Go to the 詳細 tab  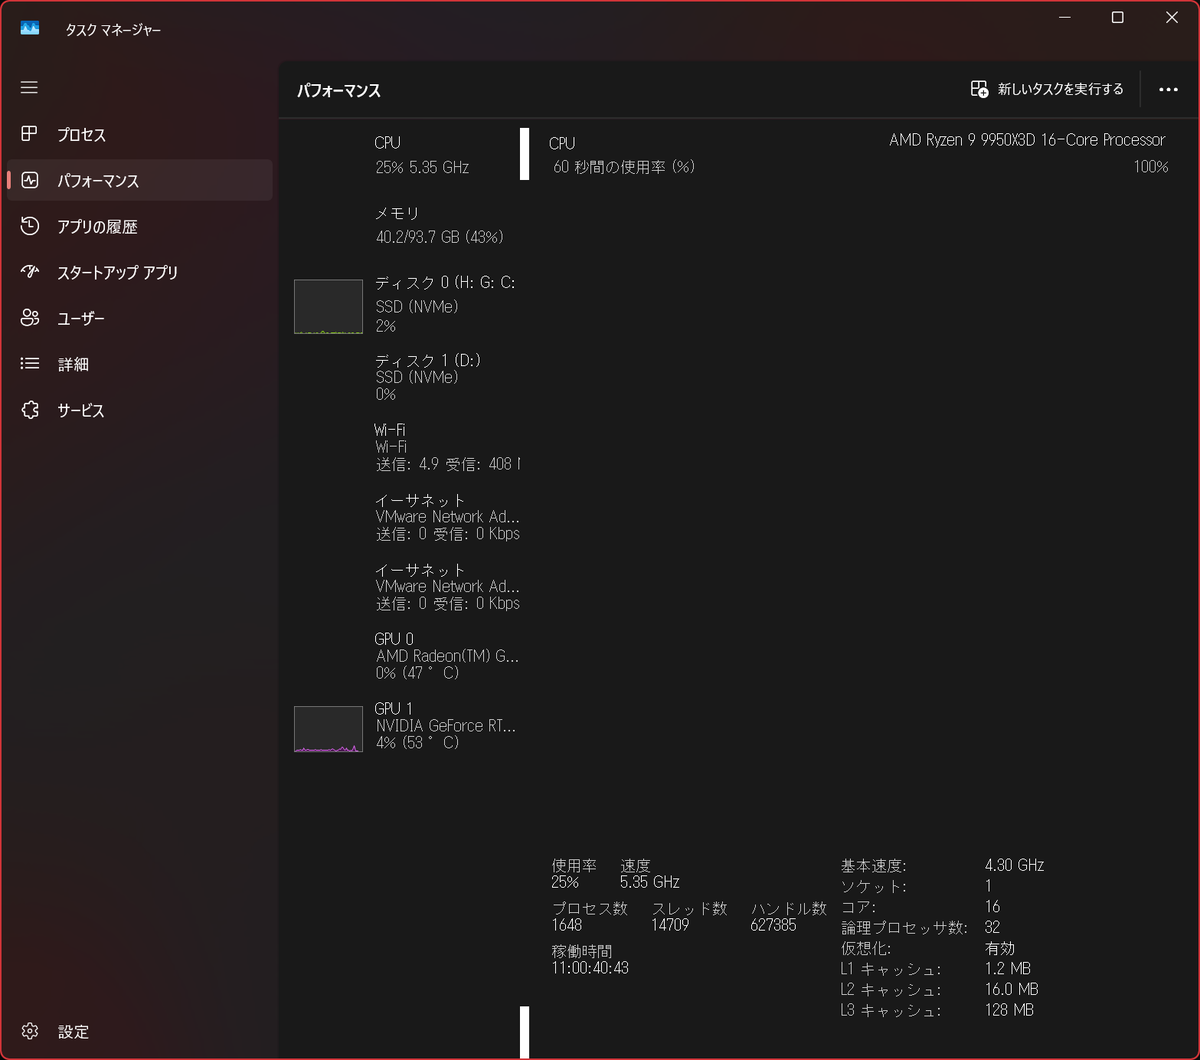tap(140, 364)
